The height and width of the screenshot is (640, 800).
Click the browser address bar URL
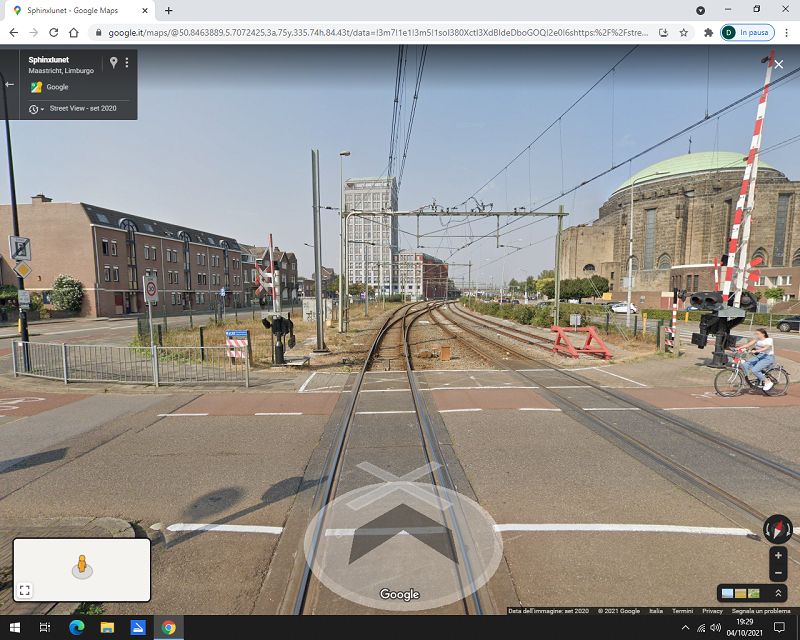point(380,32)
